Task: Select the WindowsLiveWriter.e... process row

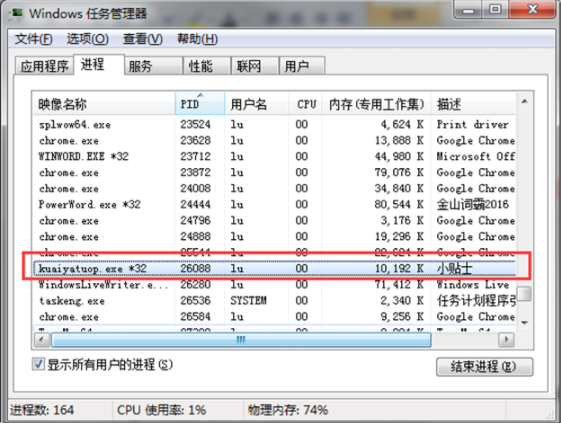Action: 274,285
